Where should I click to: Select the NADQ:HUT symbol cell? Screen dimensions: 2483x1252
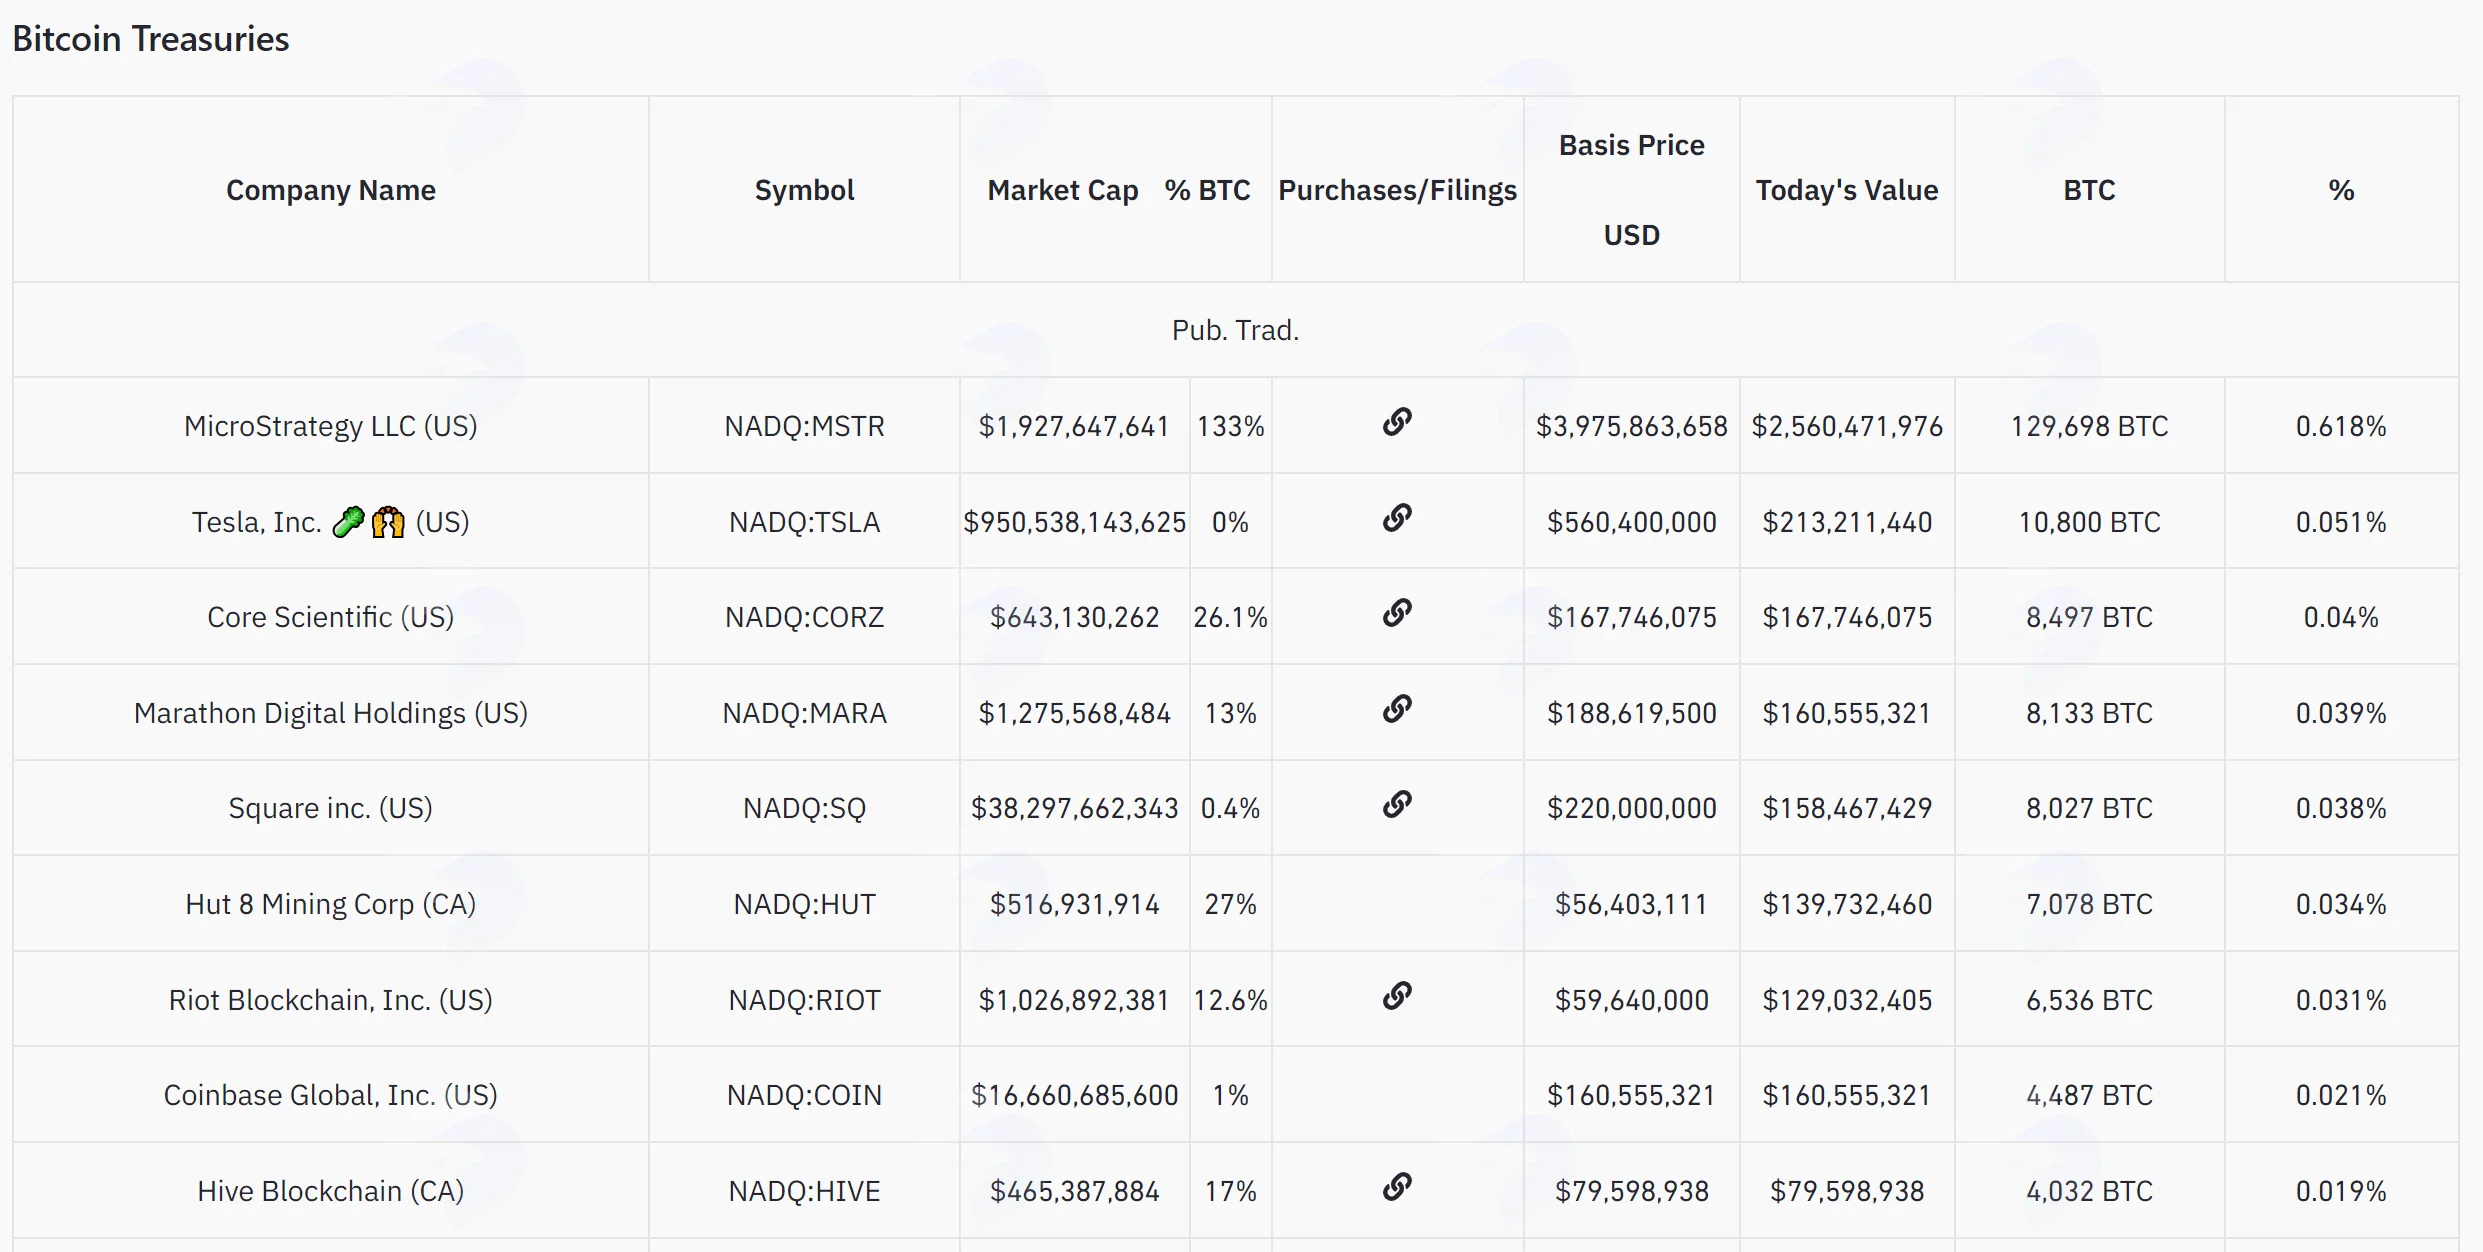point(804,904)
